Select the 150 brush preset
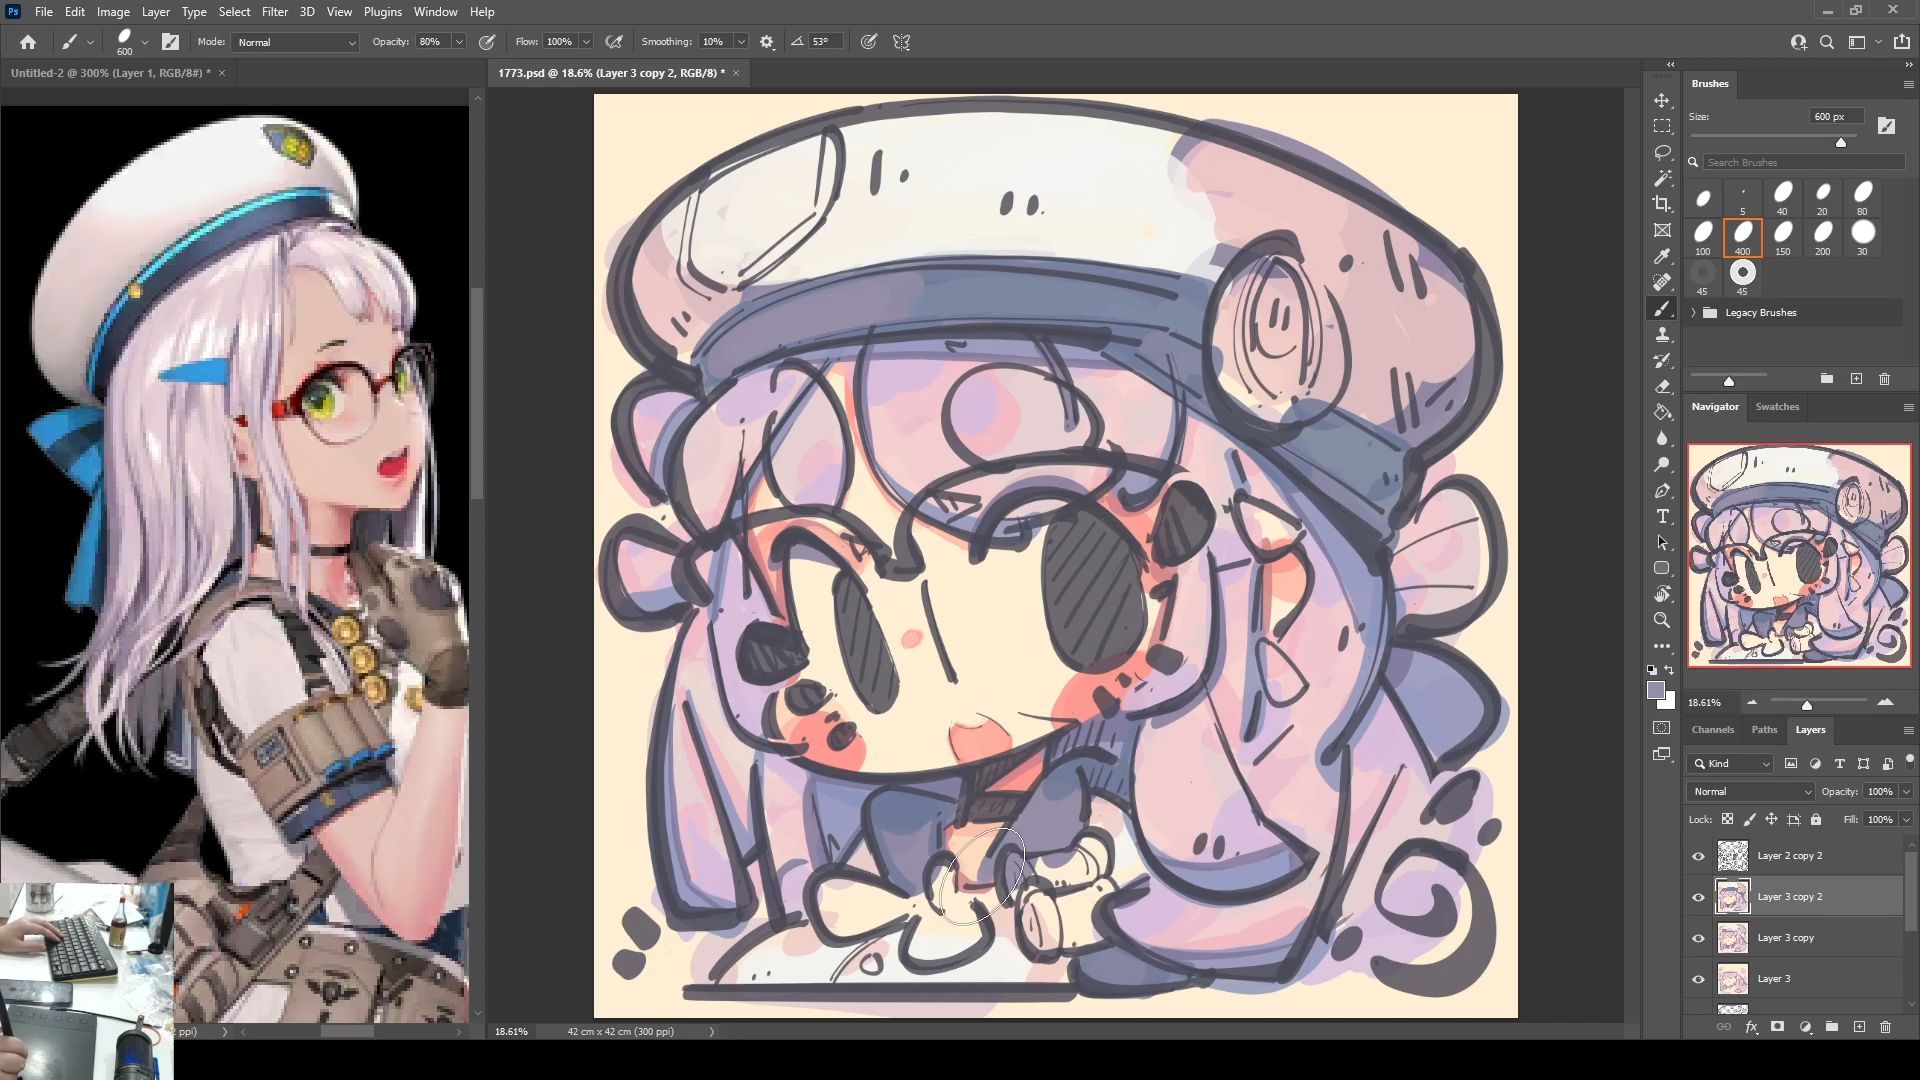 (1782, 239)
